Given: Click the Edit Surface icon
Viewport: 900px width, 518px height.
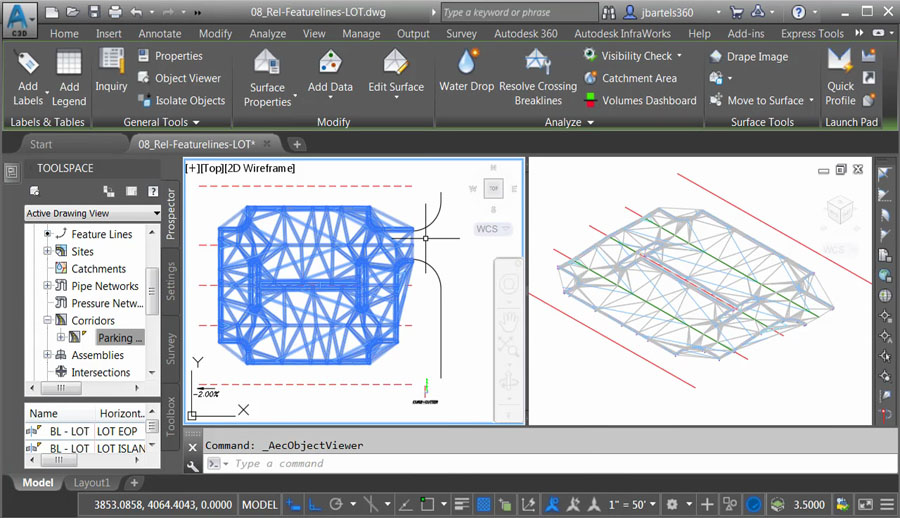Looking at the screenshot, I should [x=395, y=62].
